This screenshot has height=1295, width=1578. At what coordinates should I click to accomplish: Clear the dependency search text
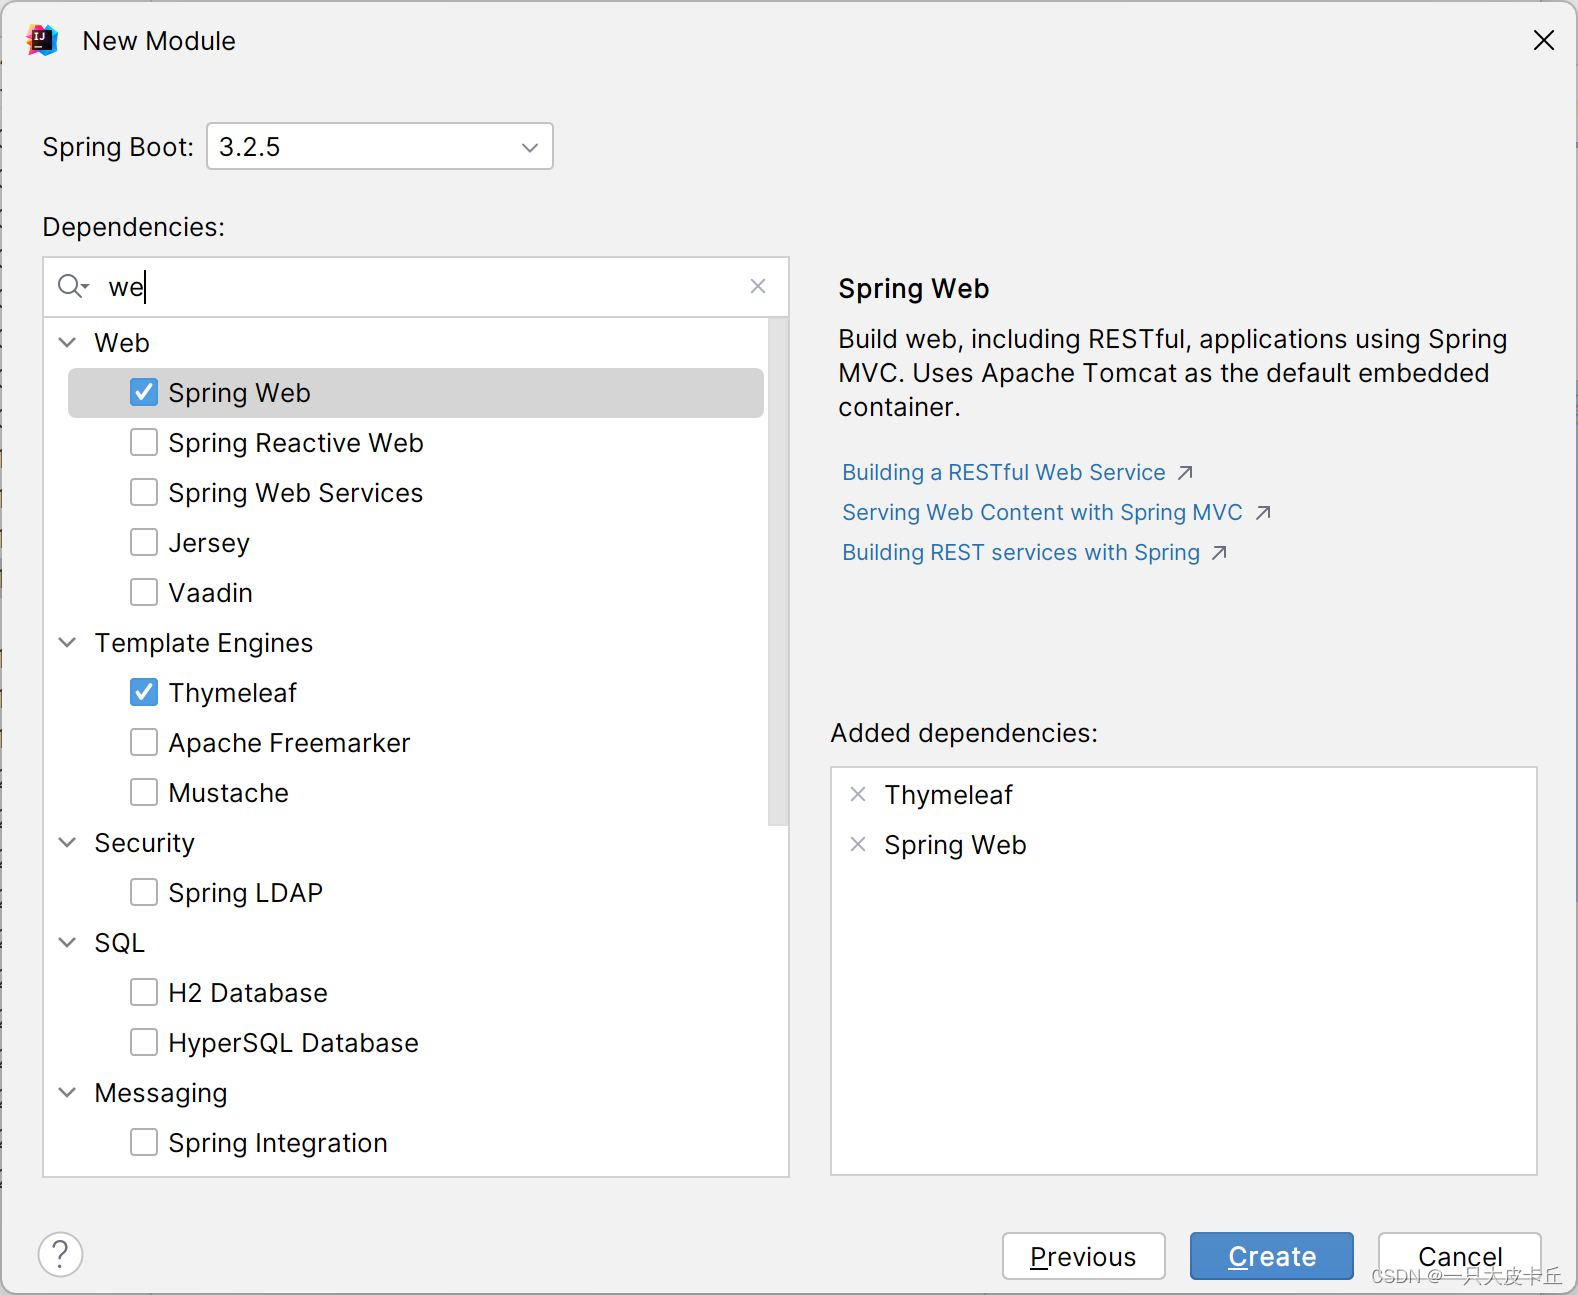(758, 286)
